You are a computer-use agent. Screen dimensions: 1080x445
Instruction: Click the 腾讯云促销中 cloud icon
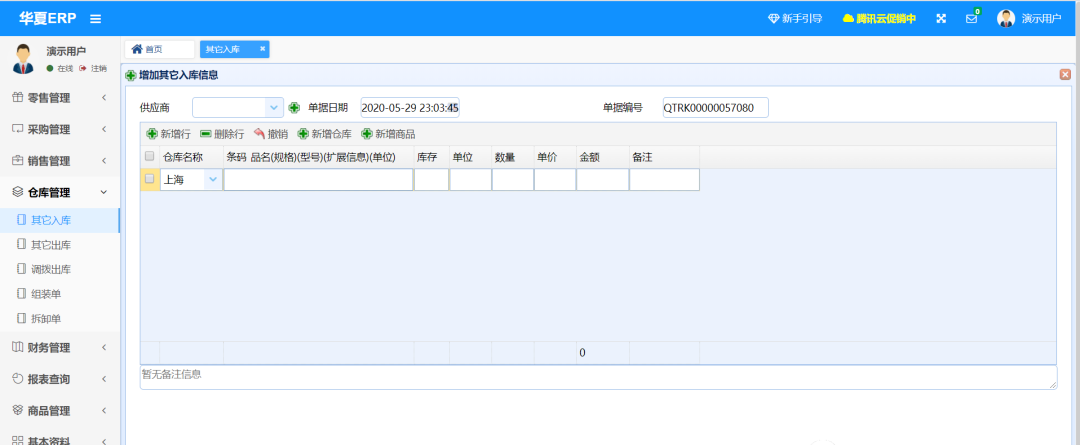tap(848, 19)
